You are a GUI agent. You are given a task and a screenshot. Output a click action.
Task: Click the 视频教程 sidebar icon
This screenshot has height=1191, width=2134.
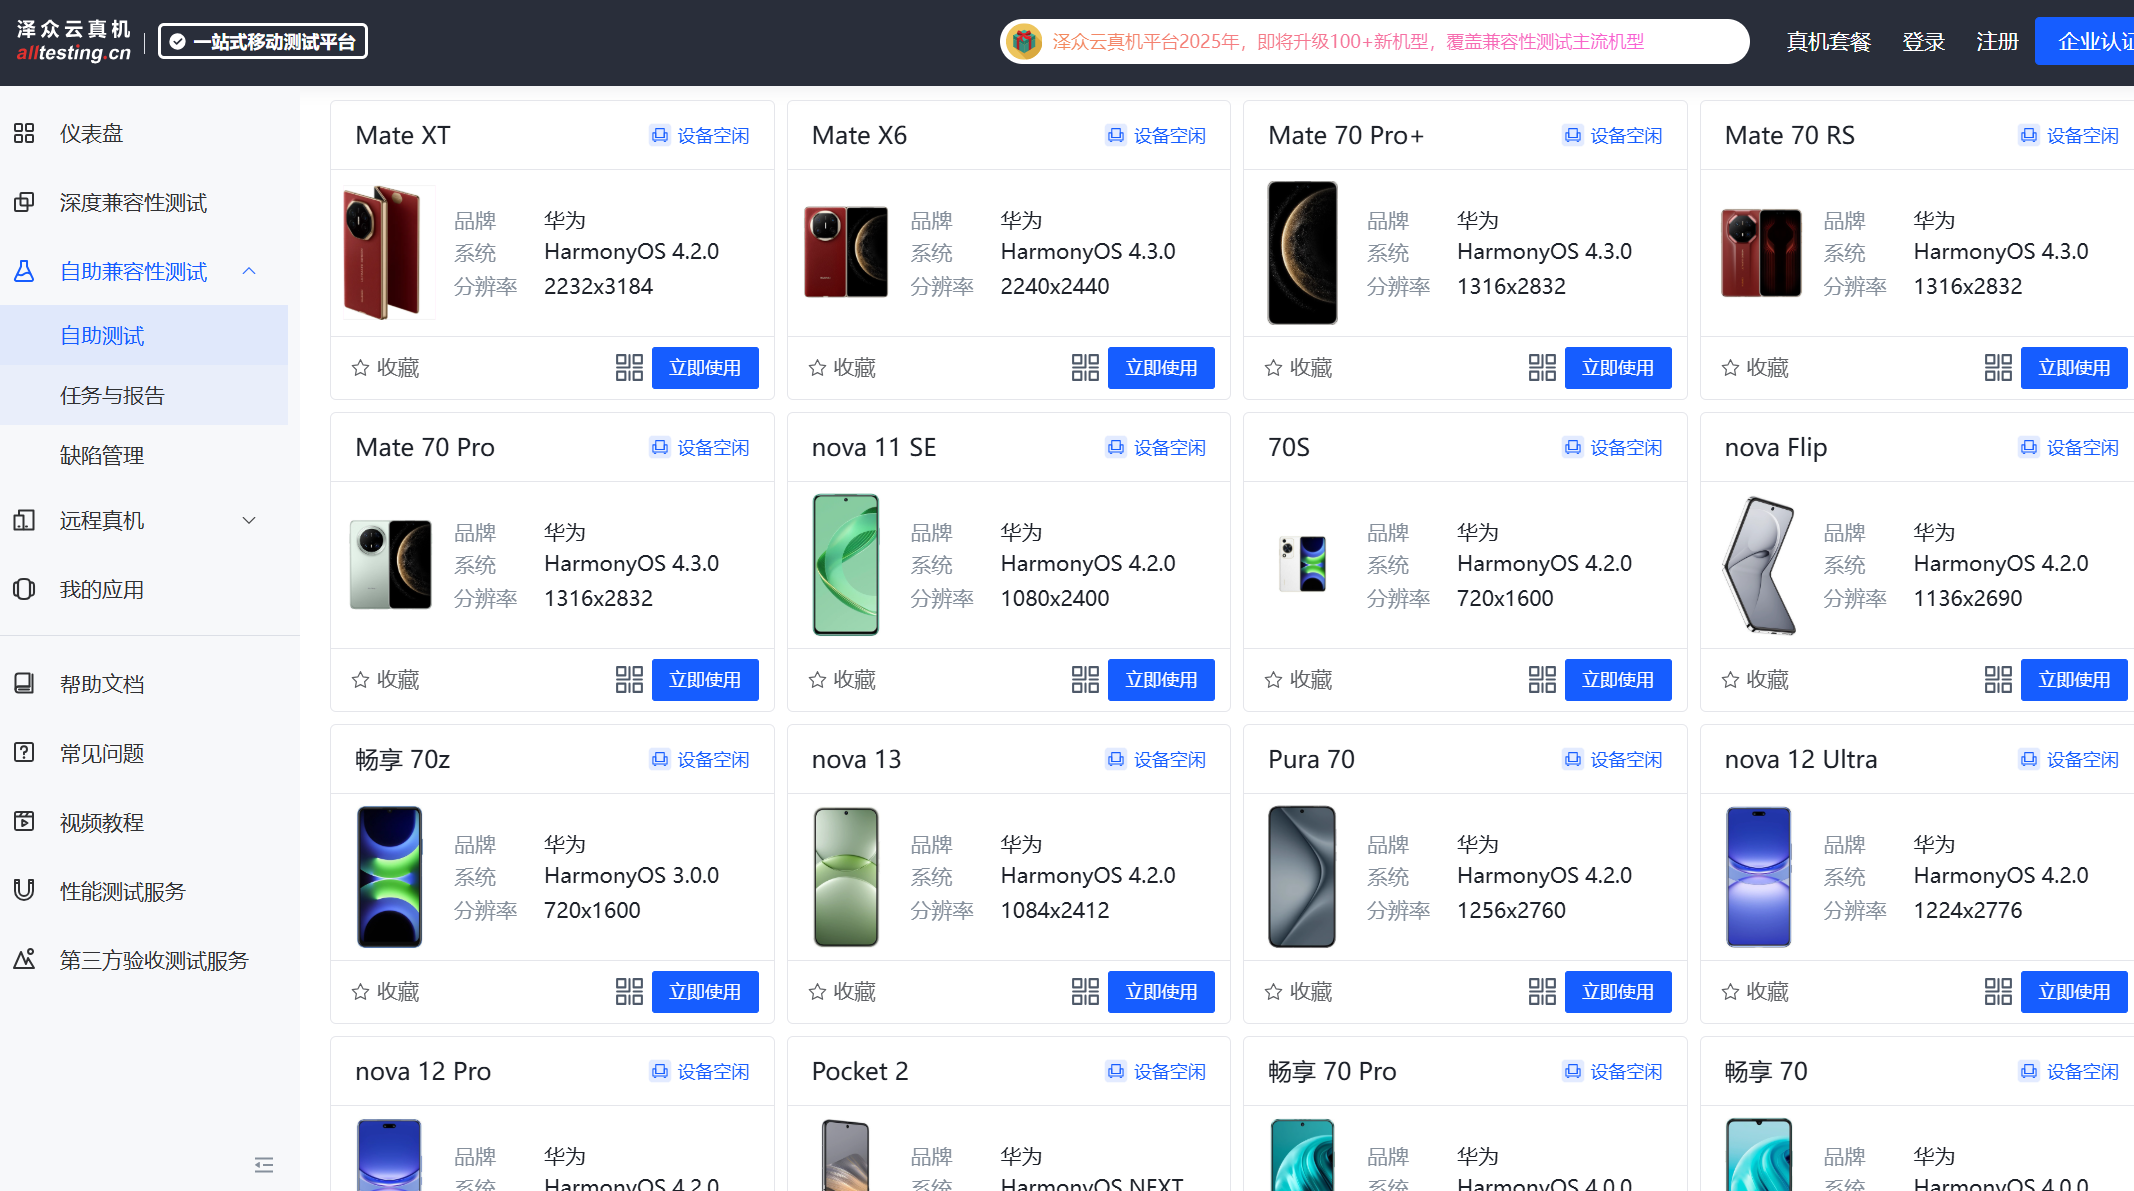click(24, 822)
